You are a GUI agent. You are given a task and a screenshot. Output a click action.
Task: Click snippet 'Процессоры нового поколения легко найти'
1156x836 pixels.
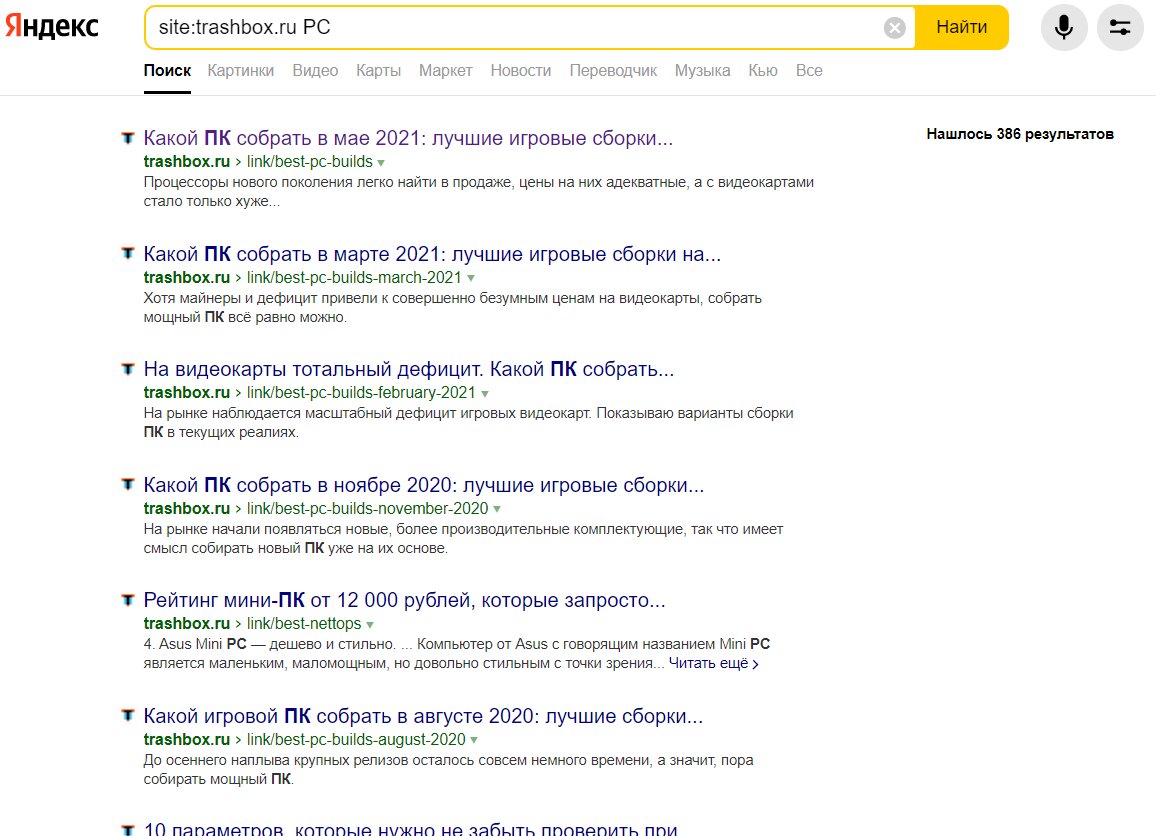click(x=478, y=192)
